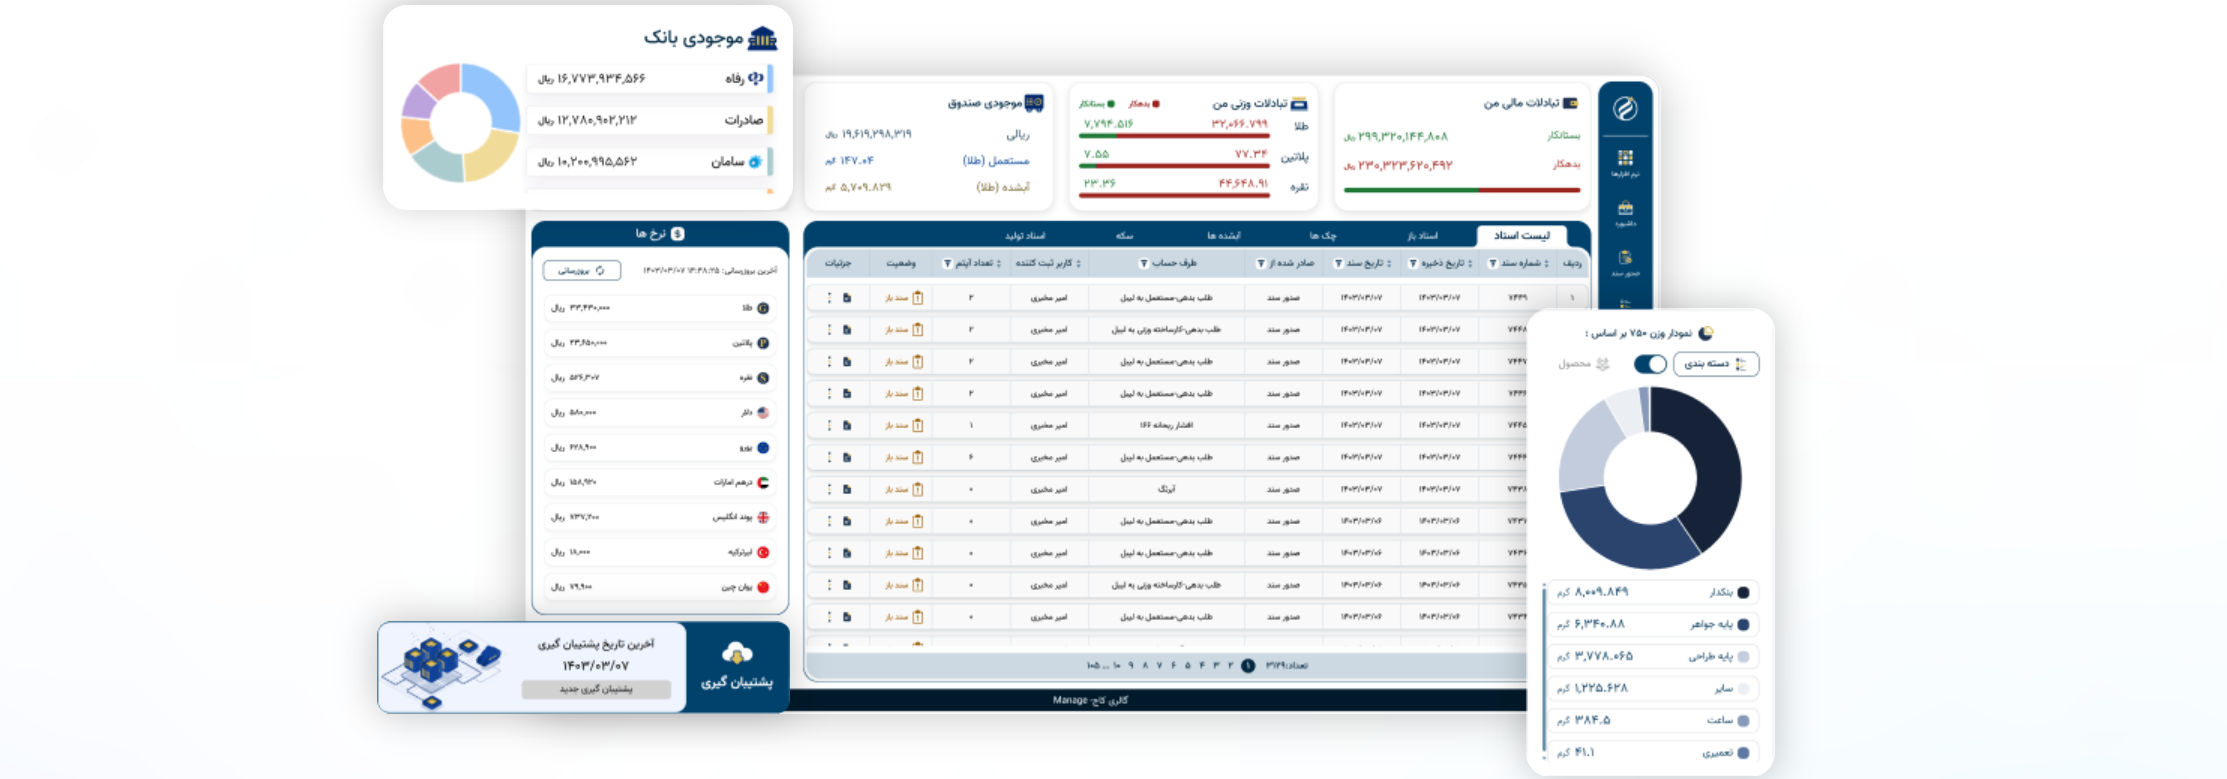This screenshot has width=2227, height=779.
Task: Click the بروزرسانی rates refresh button
Action: coord(581,271)
